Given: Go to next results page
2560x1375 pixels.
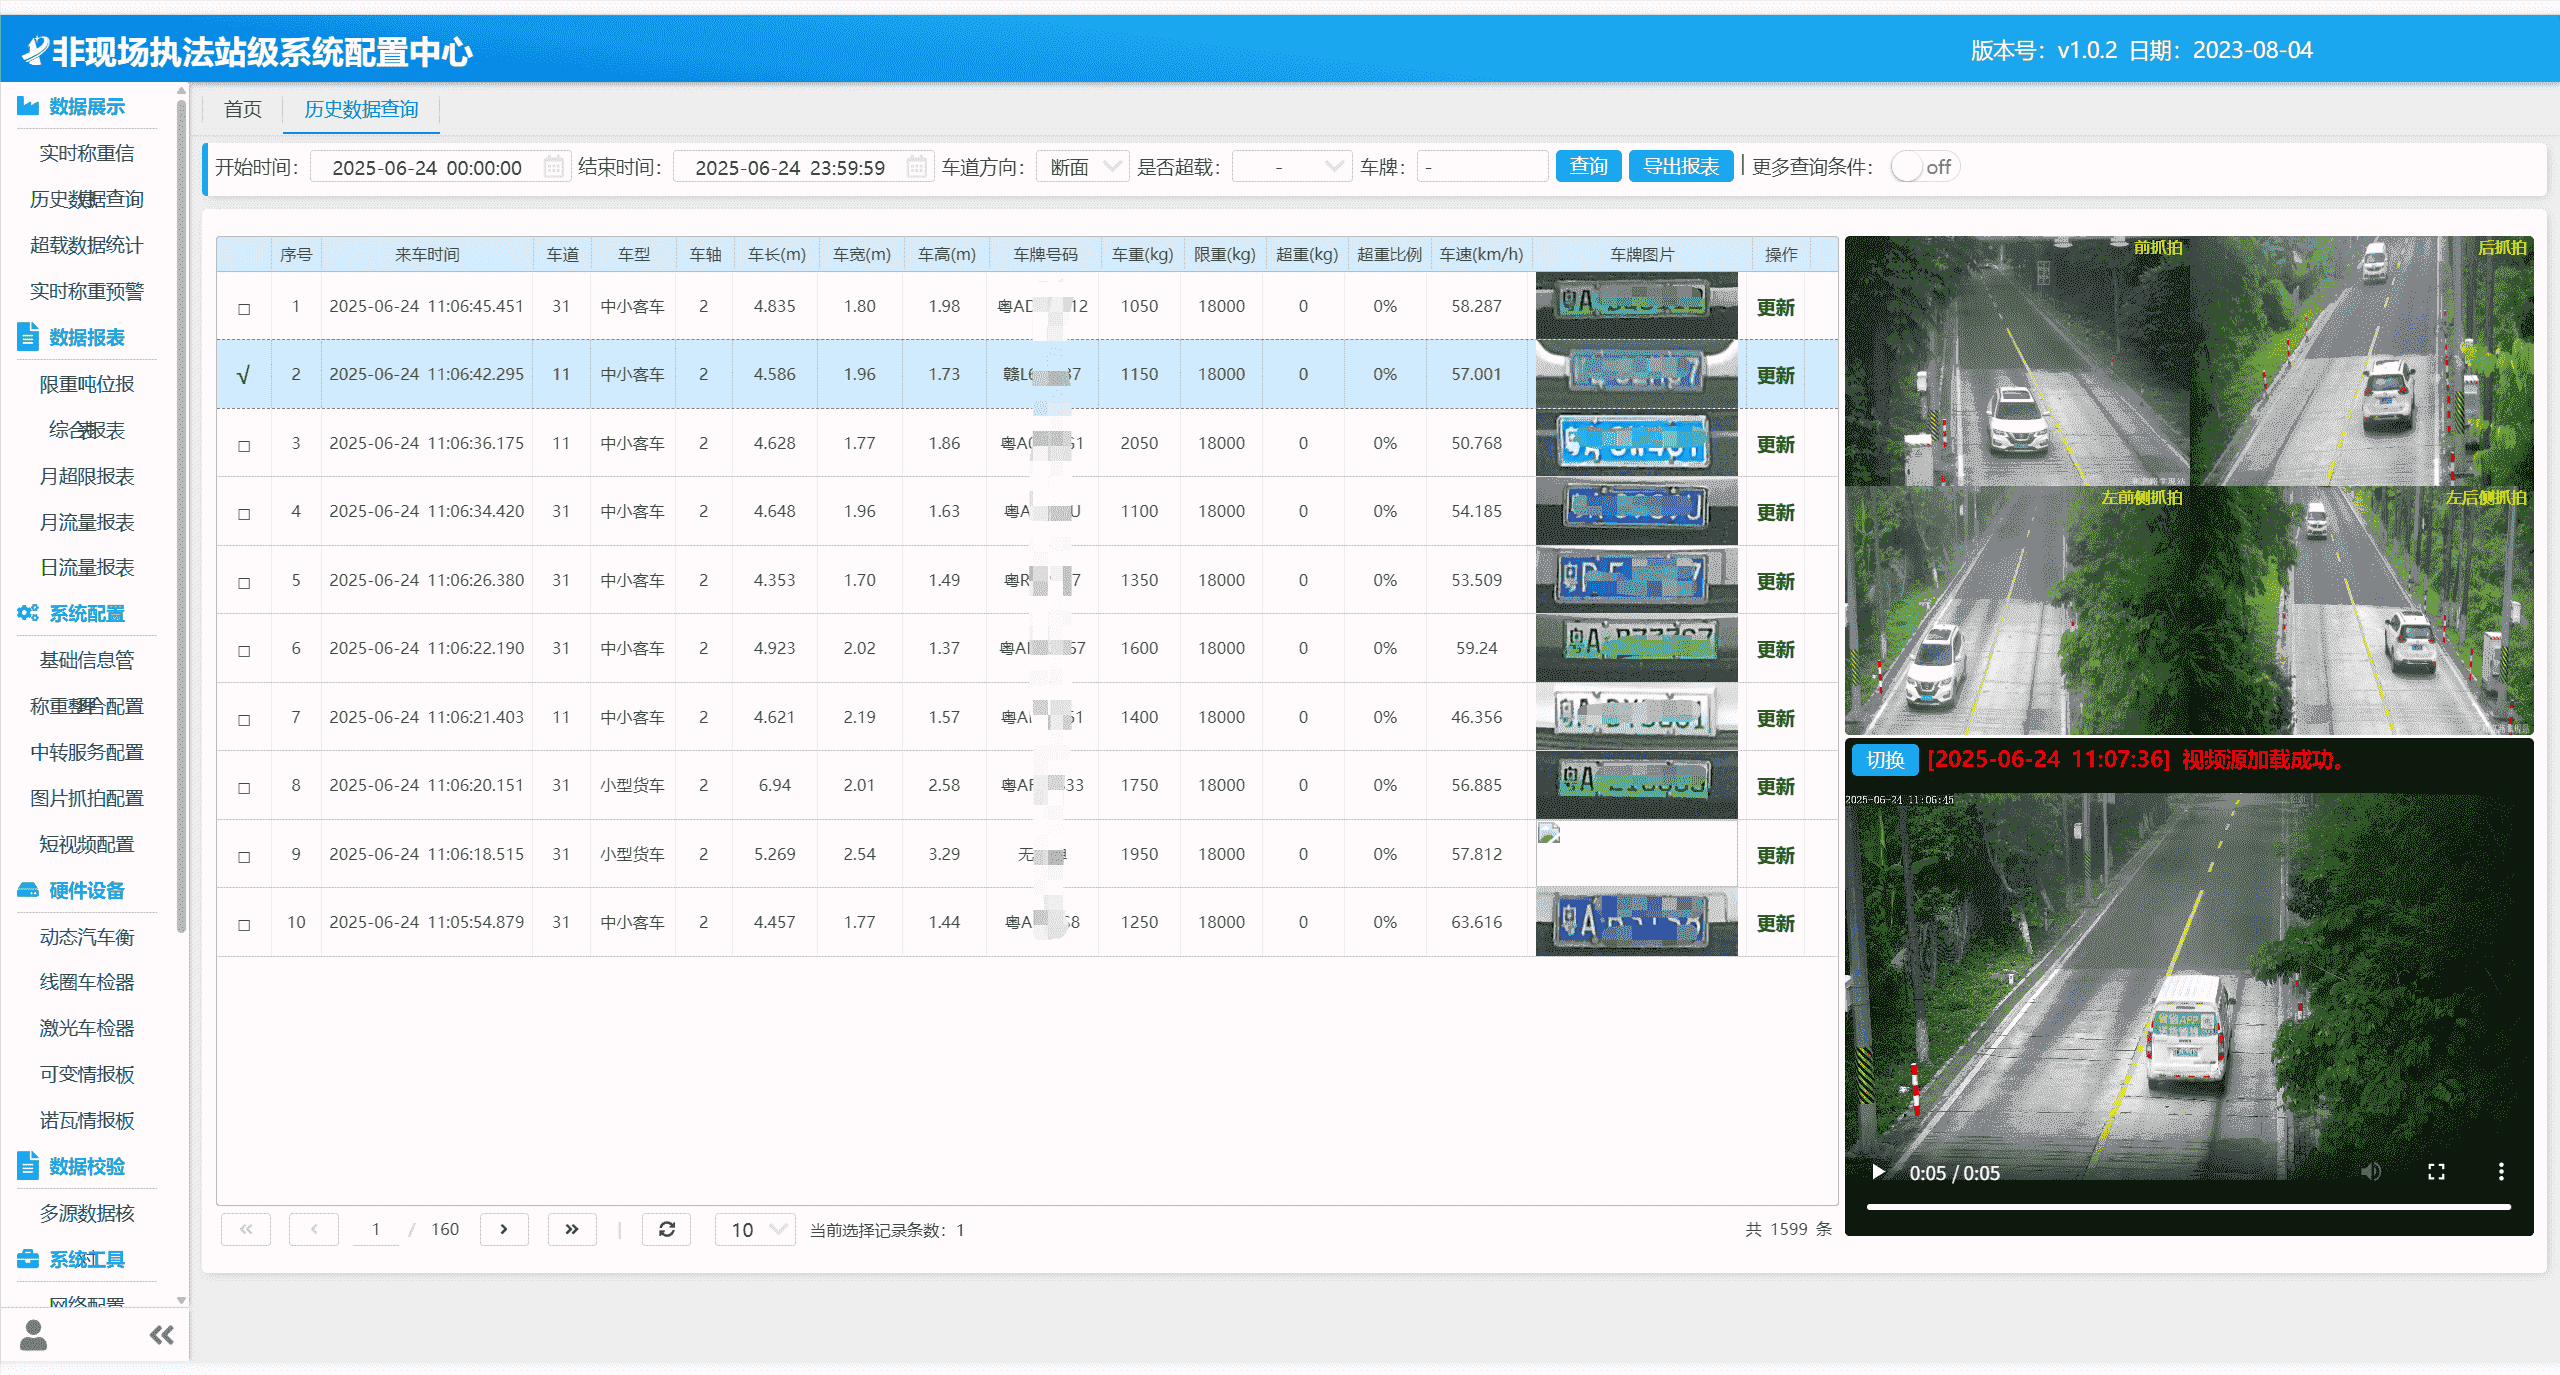Looking at the screenshot, I should pyautogui.click(x=504, y=1229).
